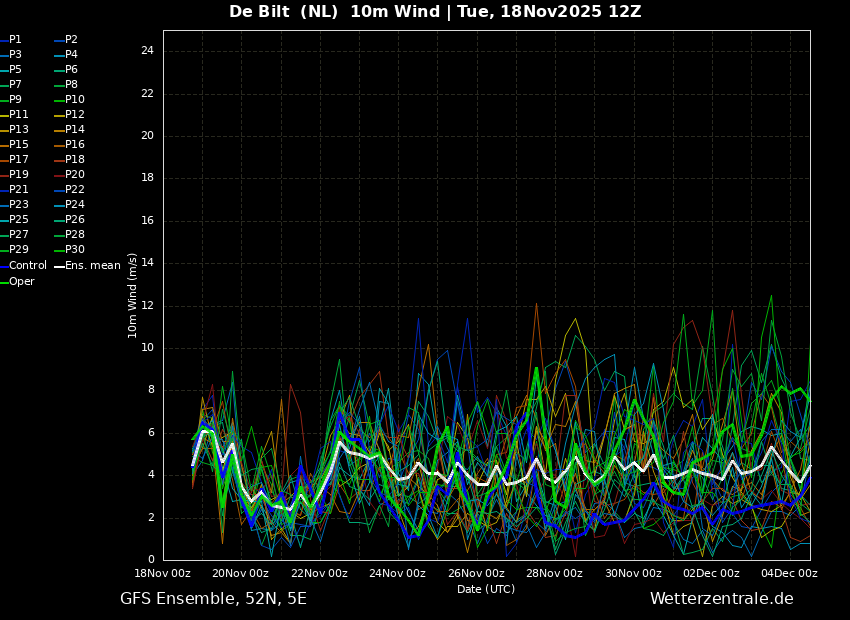Click the P19 red legend line
This screenshot has height=620, width=850.
pos(4,176)
